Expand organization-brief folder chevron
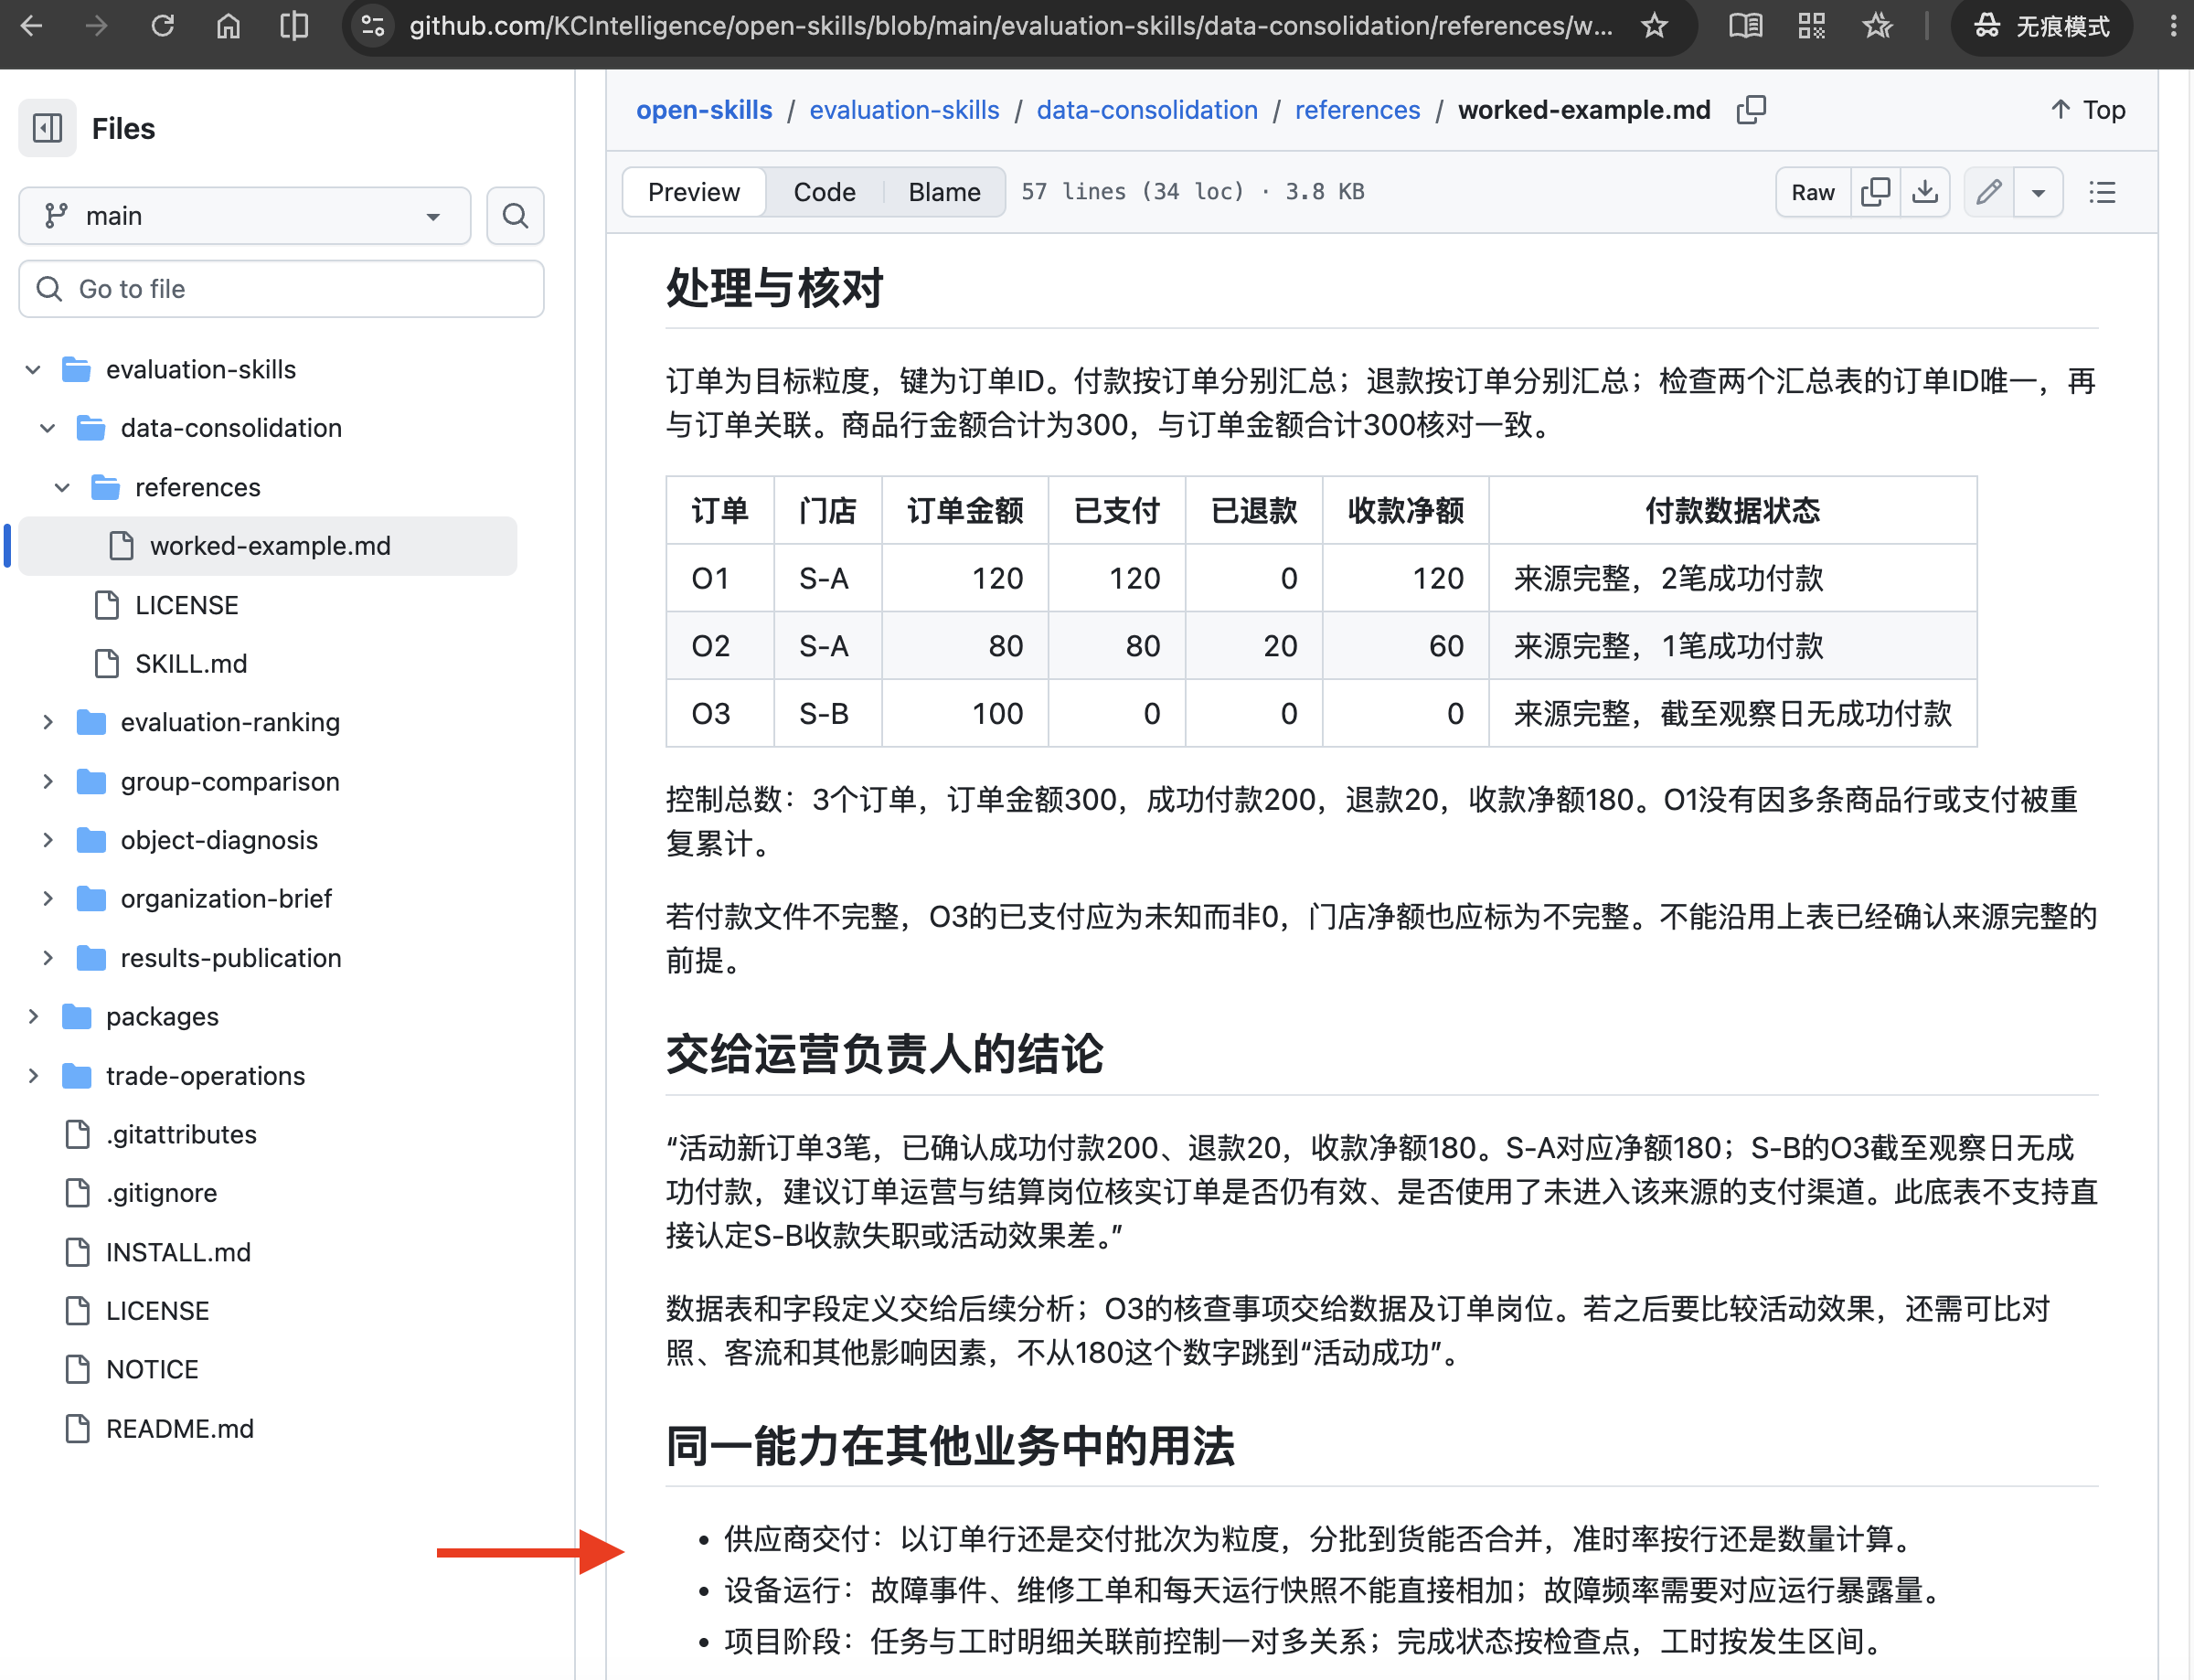 (47, 899)
